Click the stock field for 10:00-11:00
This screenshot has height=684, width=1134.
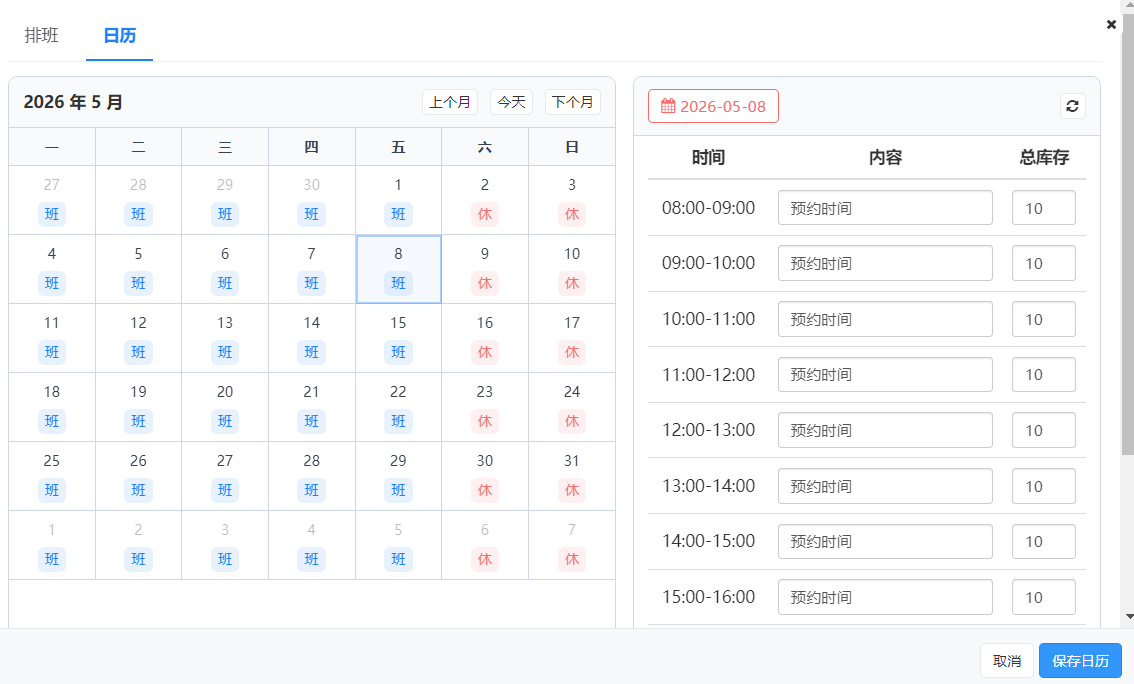(x=1044, y=319)
